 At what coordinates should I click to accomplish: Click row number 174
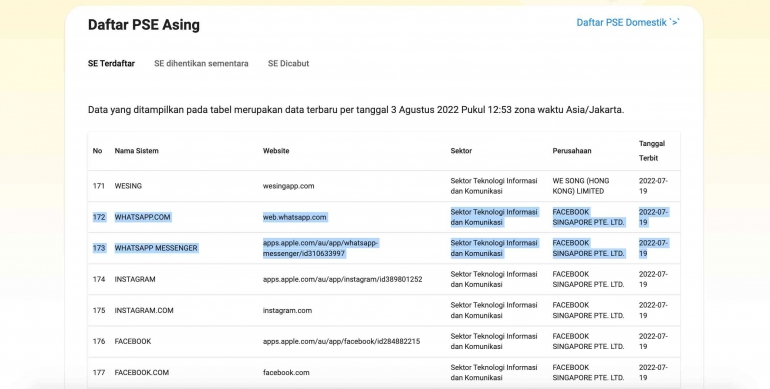99,279
